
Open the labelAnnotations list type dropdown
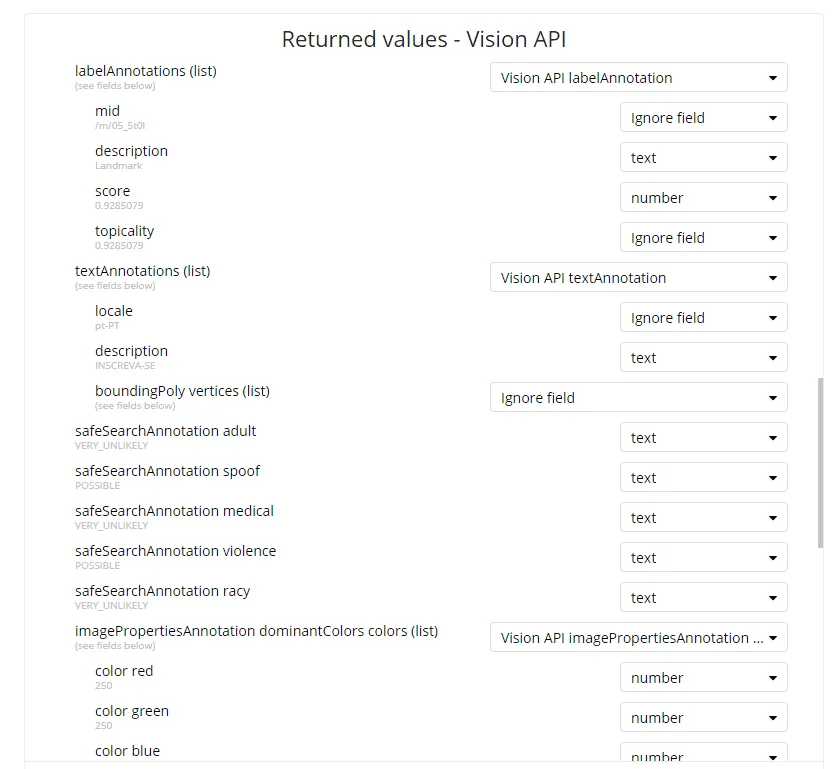[x=638, y=78]
